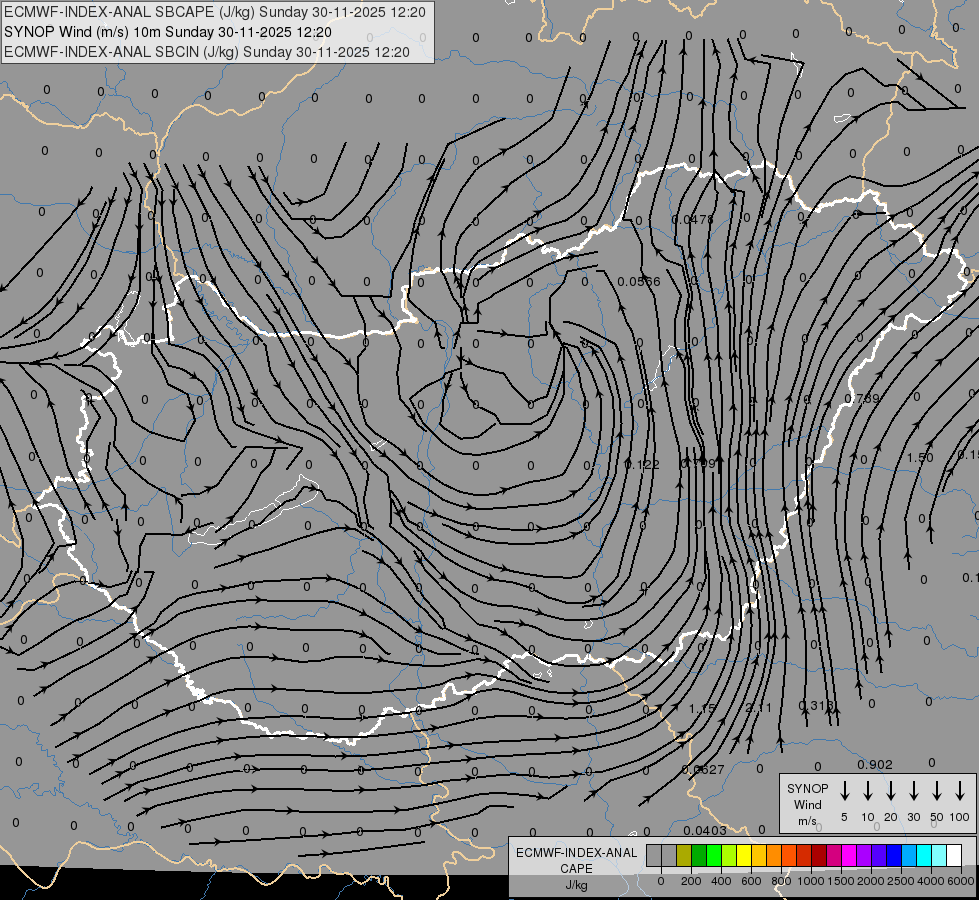Select the amber swatch in the CAPE legend

[759, 855]
